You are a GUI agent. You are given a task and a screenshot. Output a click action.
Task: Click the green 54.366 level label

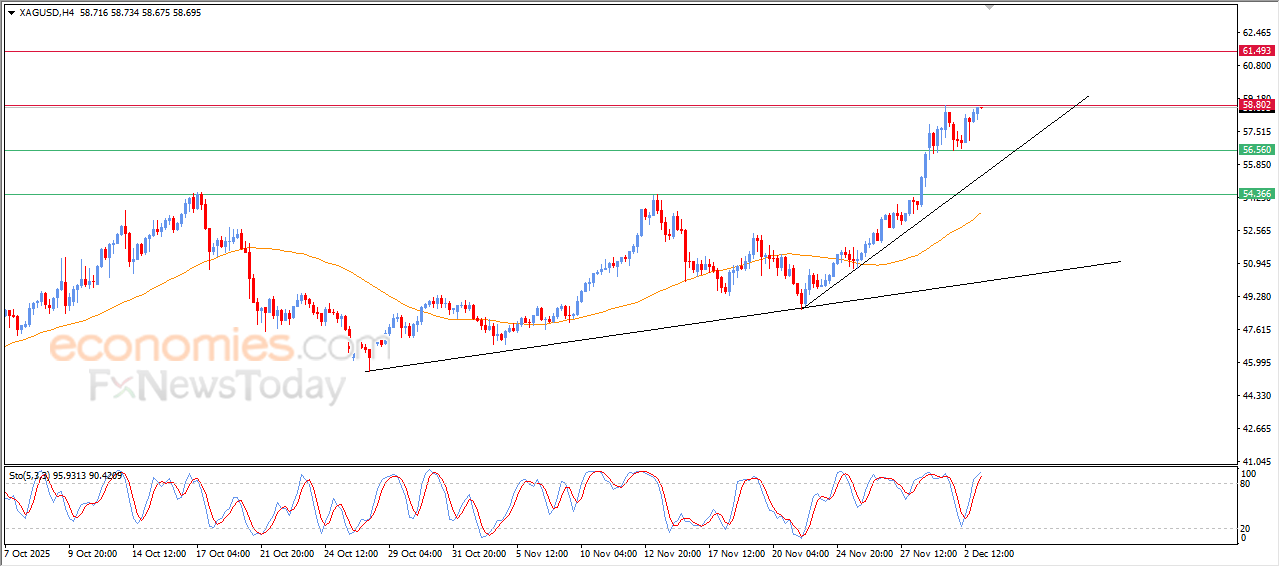[x=1256, y=194]
